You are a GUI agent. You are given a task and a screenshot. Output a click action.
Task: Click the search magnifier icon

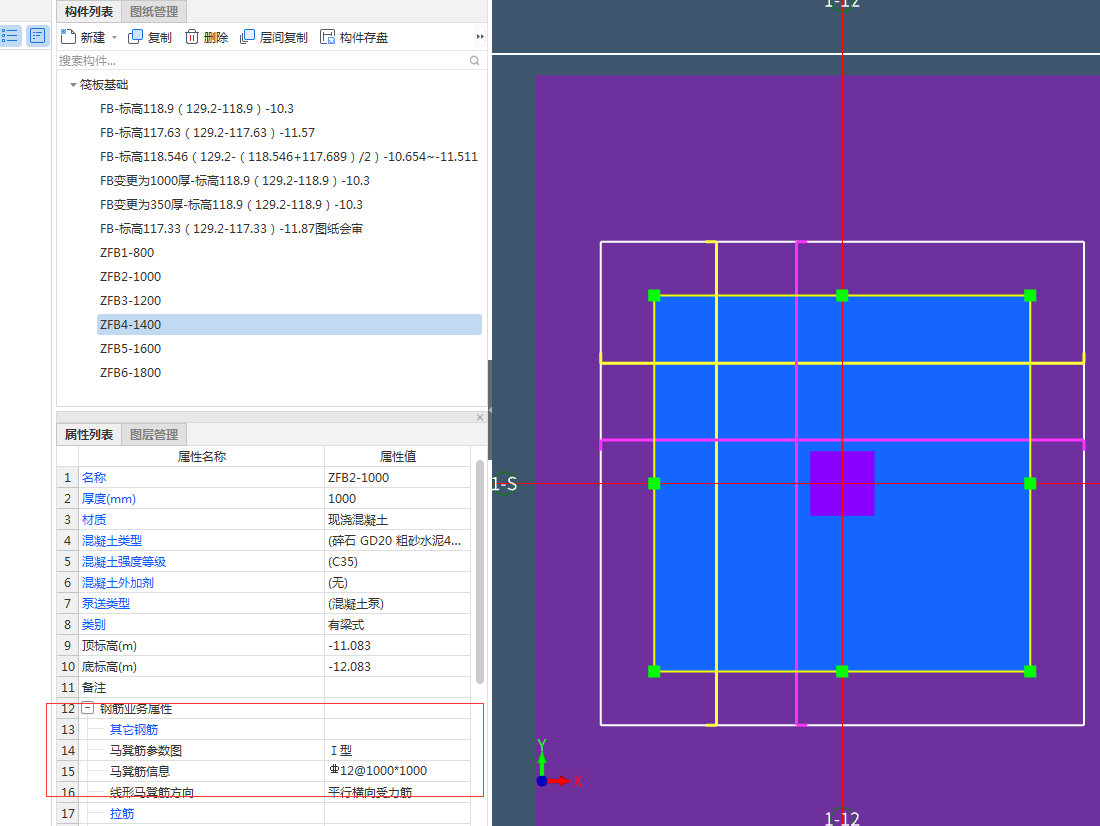(474, 60)
